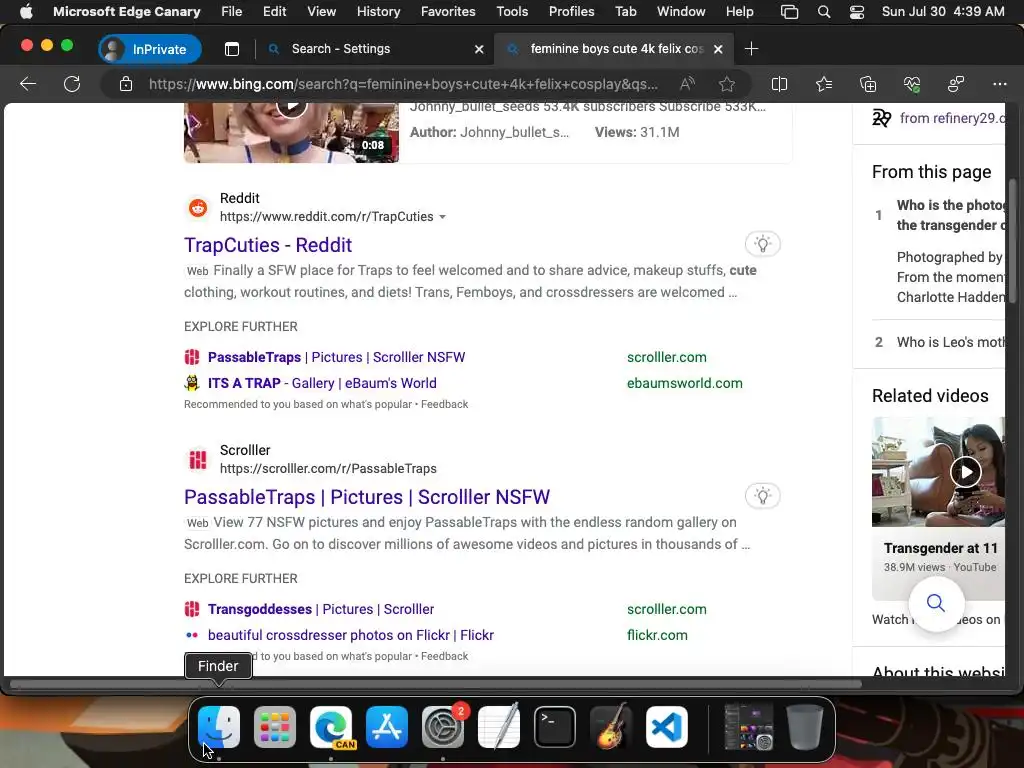The height and width of the screenshot is (768, 1024).
Task: Open the Edit menu
Action: 274,11
